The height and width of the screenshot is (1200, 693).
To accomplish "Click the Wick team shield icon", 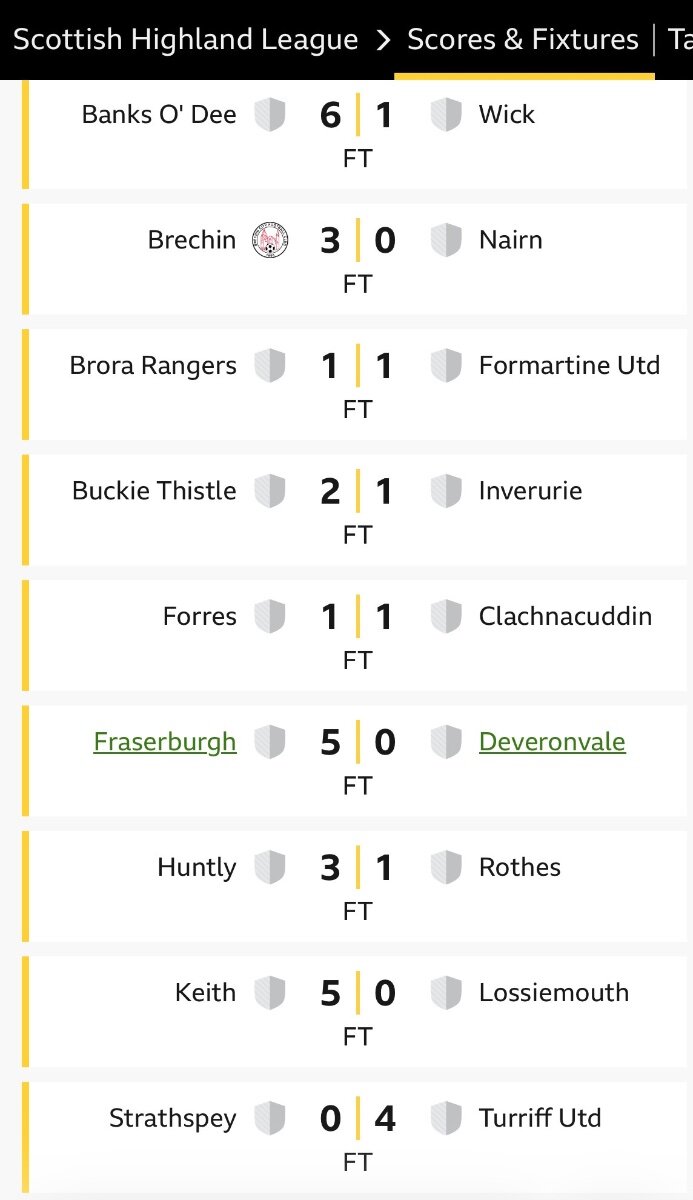I will [x=446, y=115].
